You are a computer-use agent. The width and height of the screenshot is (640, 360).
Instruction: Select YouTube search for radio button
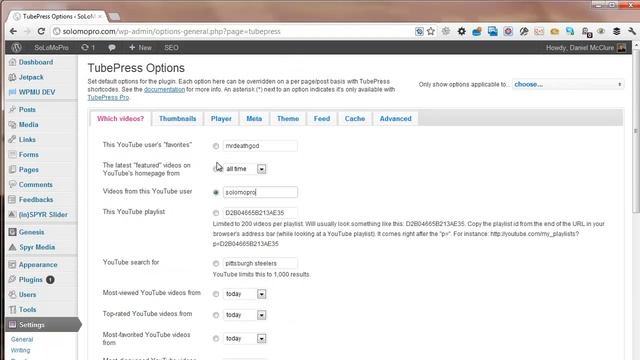(x=216, y=264)
